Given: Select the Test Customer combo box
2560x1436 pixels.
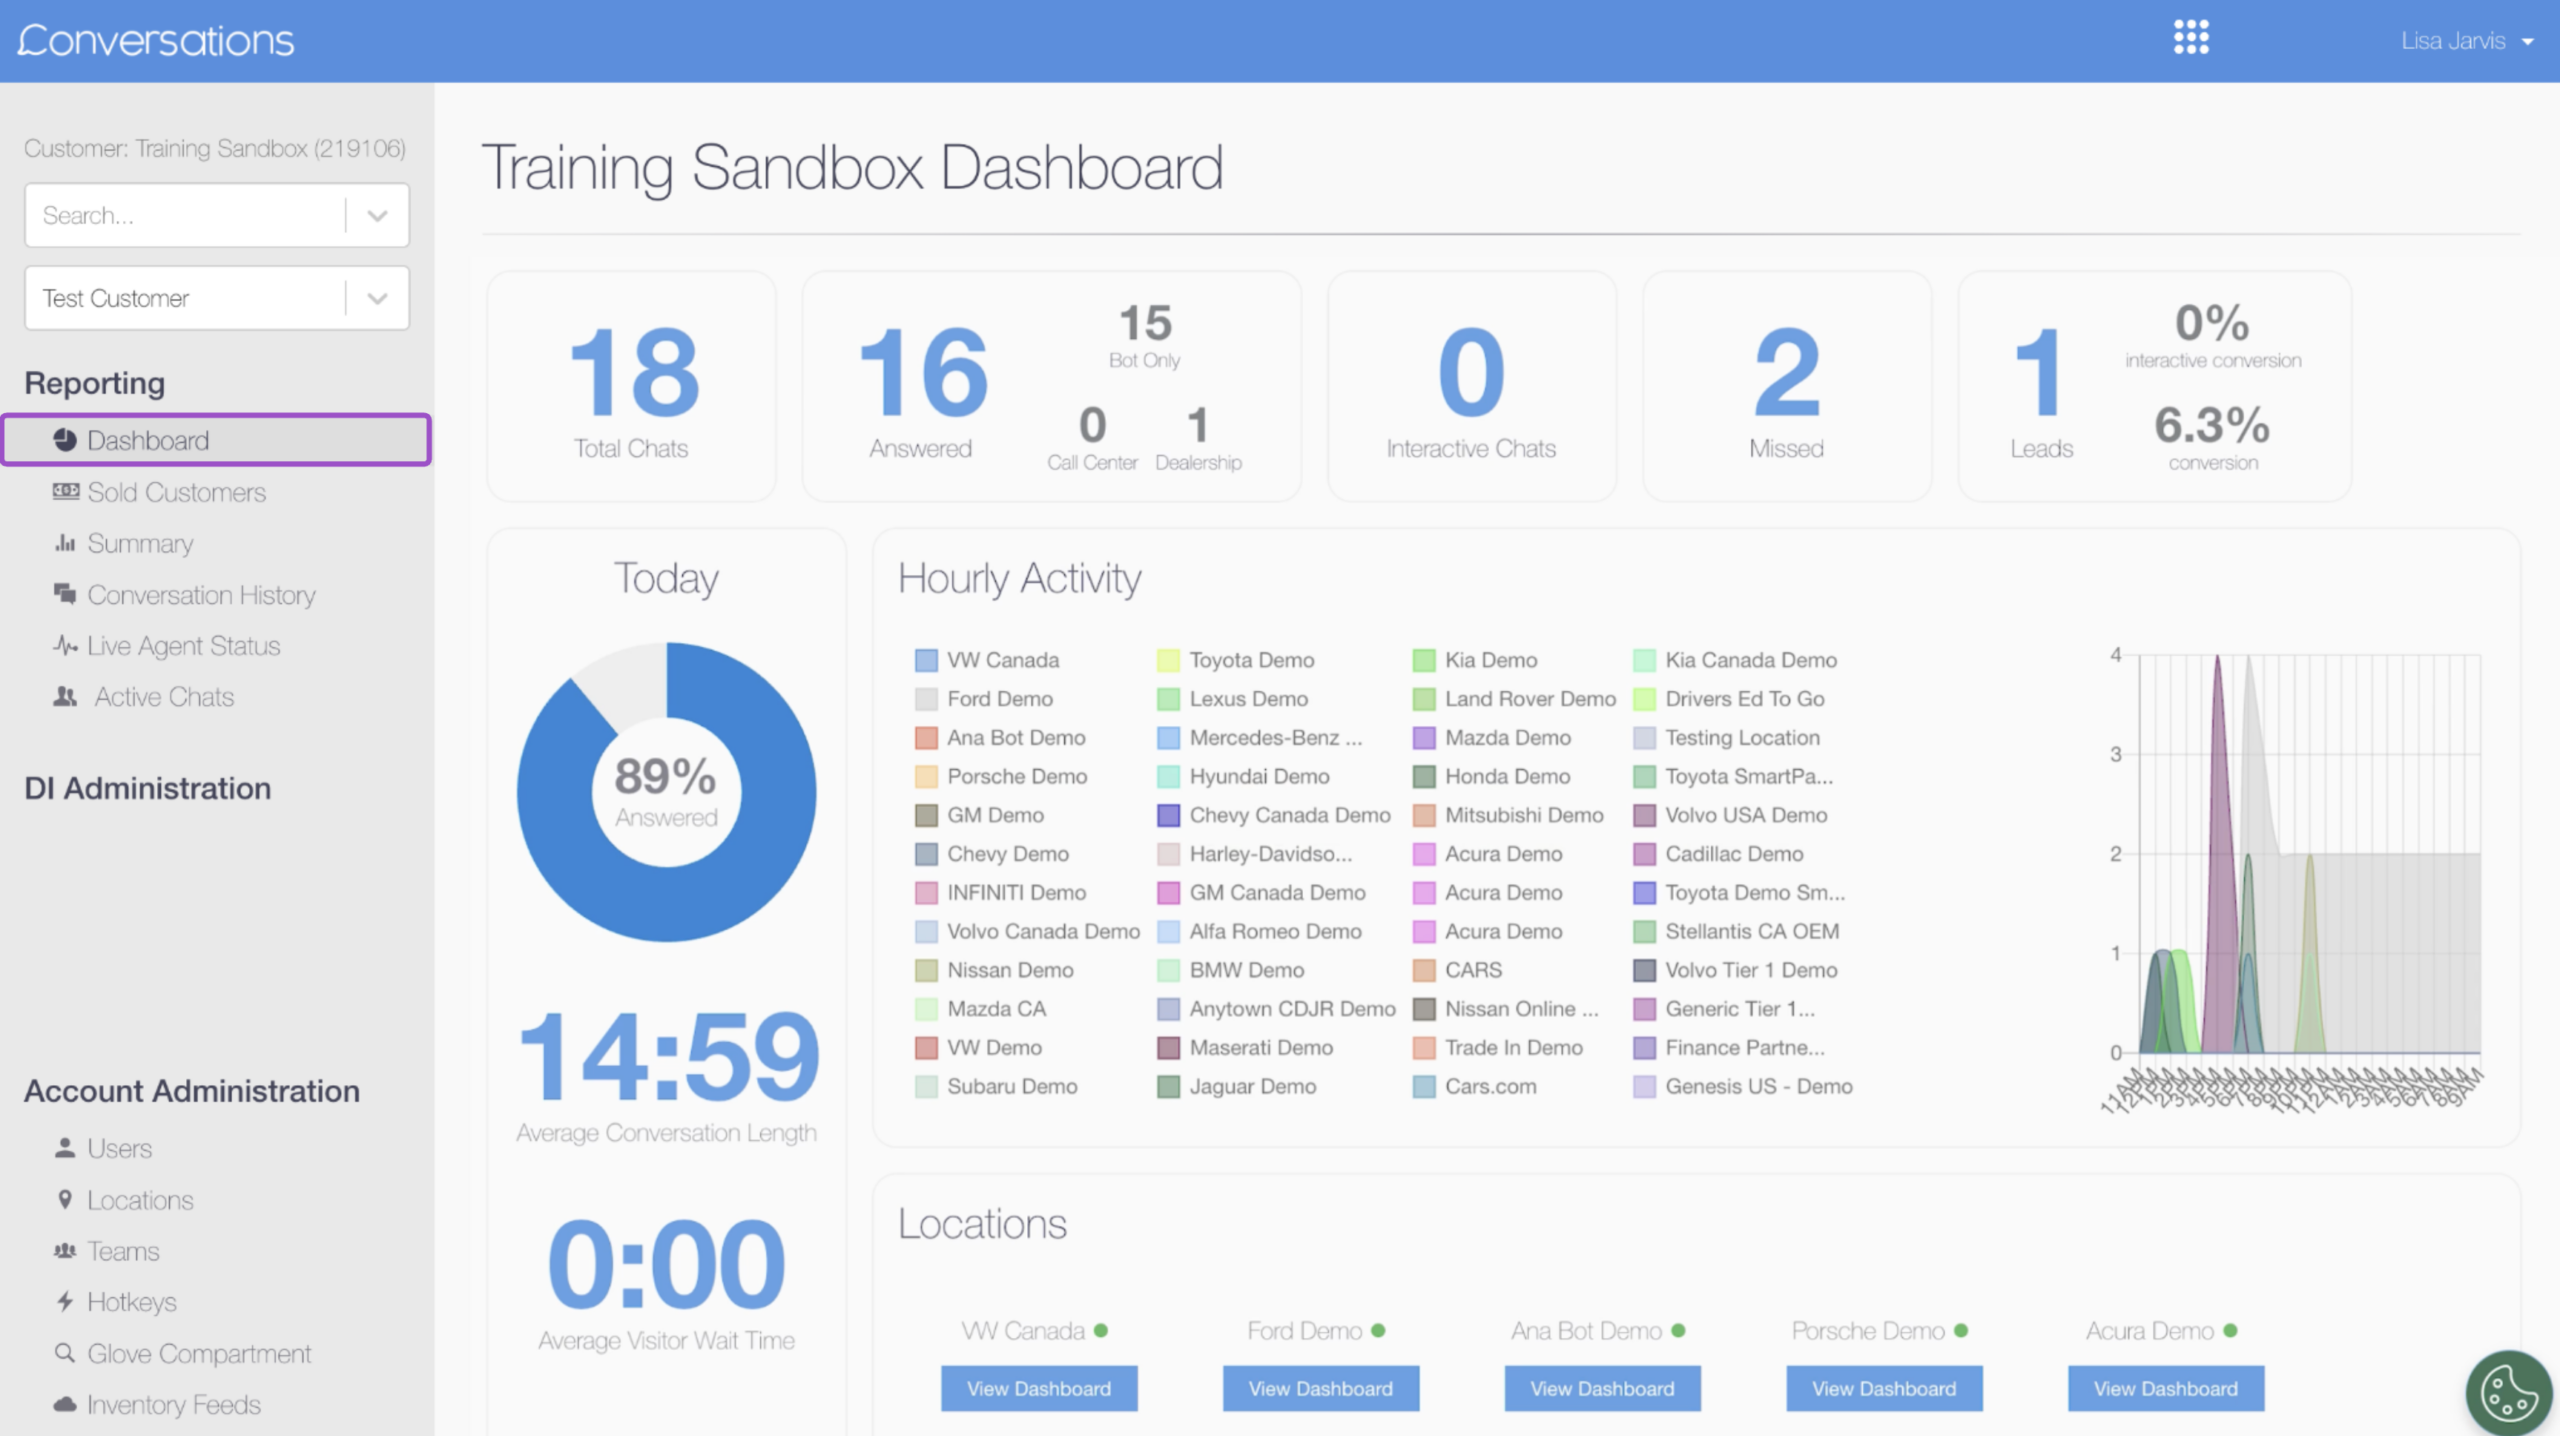Looking at the screenshot, I should pyautogui.click(x=217, y=298).
